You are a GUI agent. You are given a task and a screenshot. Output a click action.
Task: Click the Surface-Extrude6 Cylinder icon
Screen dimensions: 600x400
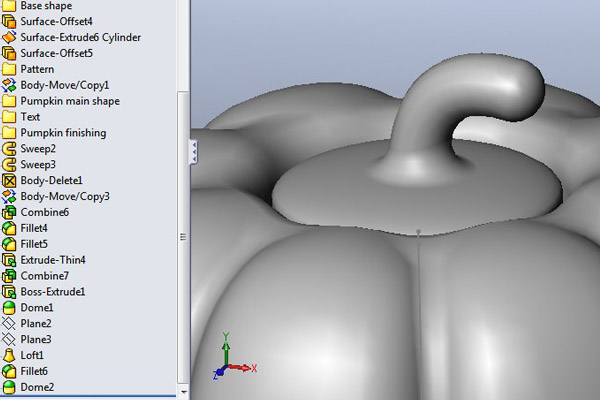9,37
